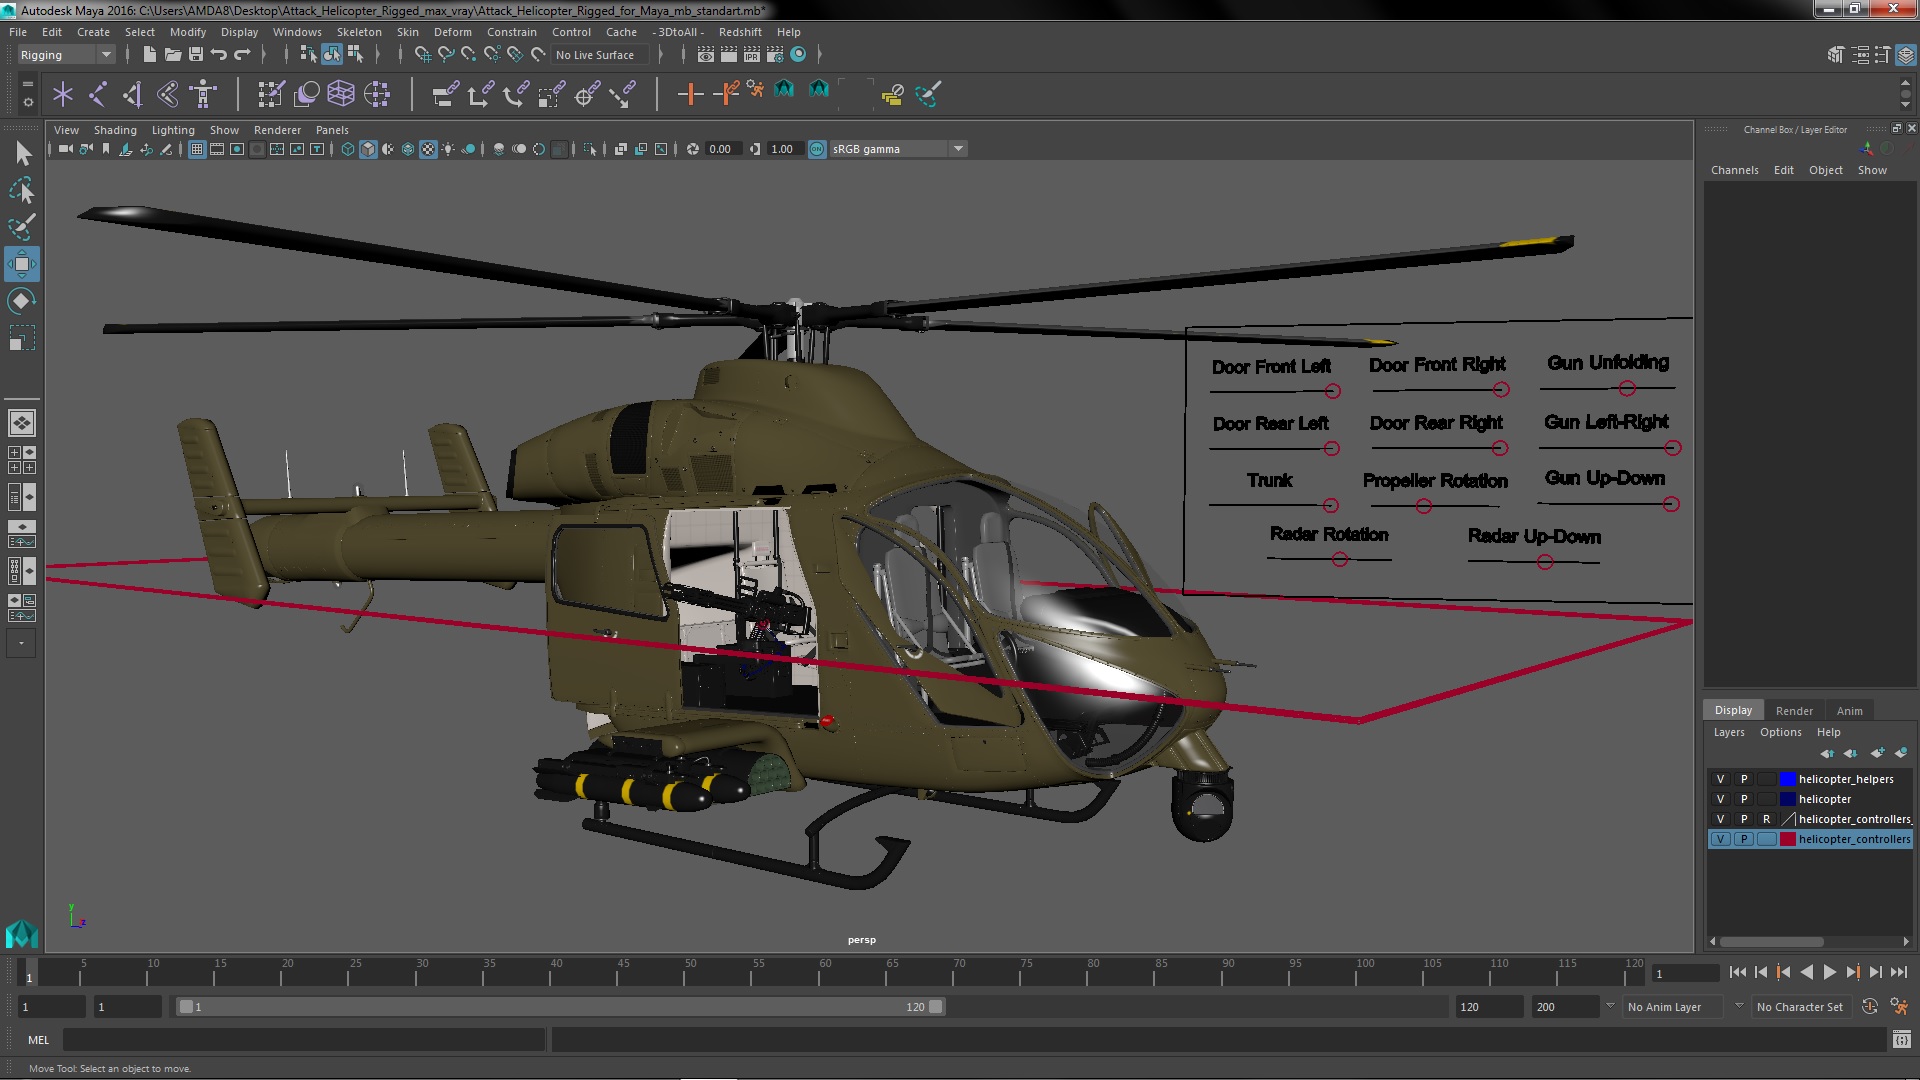The height and width of the screenshot is (1080, 1920).
Task: Select the Move tool in the toolbox
Action: tap(21, 264)
